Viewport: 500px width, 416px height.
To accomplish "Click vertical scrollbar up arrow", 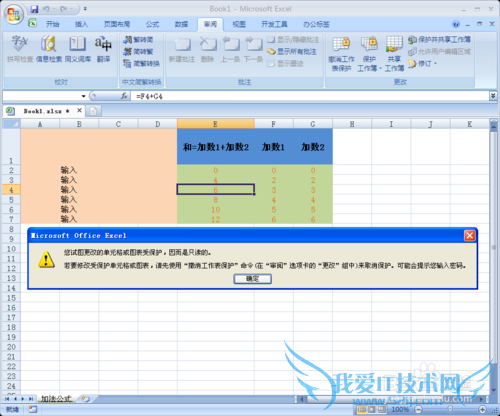I will point(494,127).
